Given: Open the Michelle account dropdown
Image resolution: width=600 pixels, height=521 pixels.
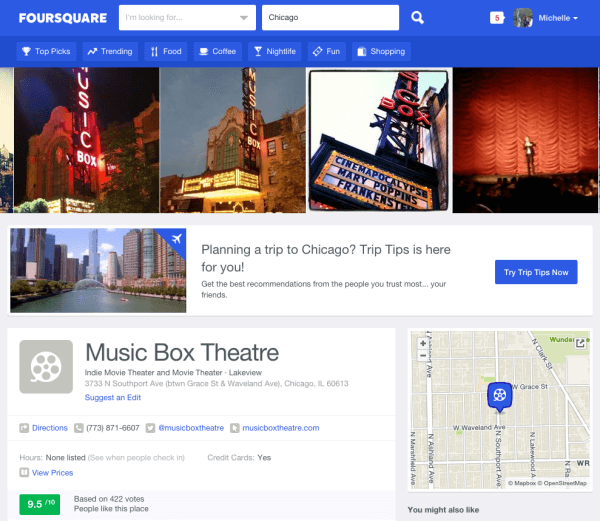Looking at the screenshot, I should click(558, 18).
